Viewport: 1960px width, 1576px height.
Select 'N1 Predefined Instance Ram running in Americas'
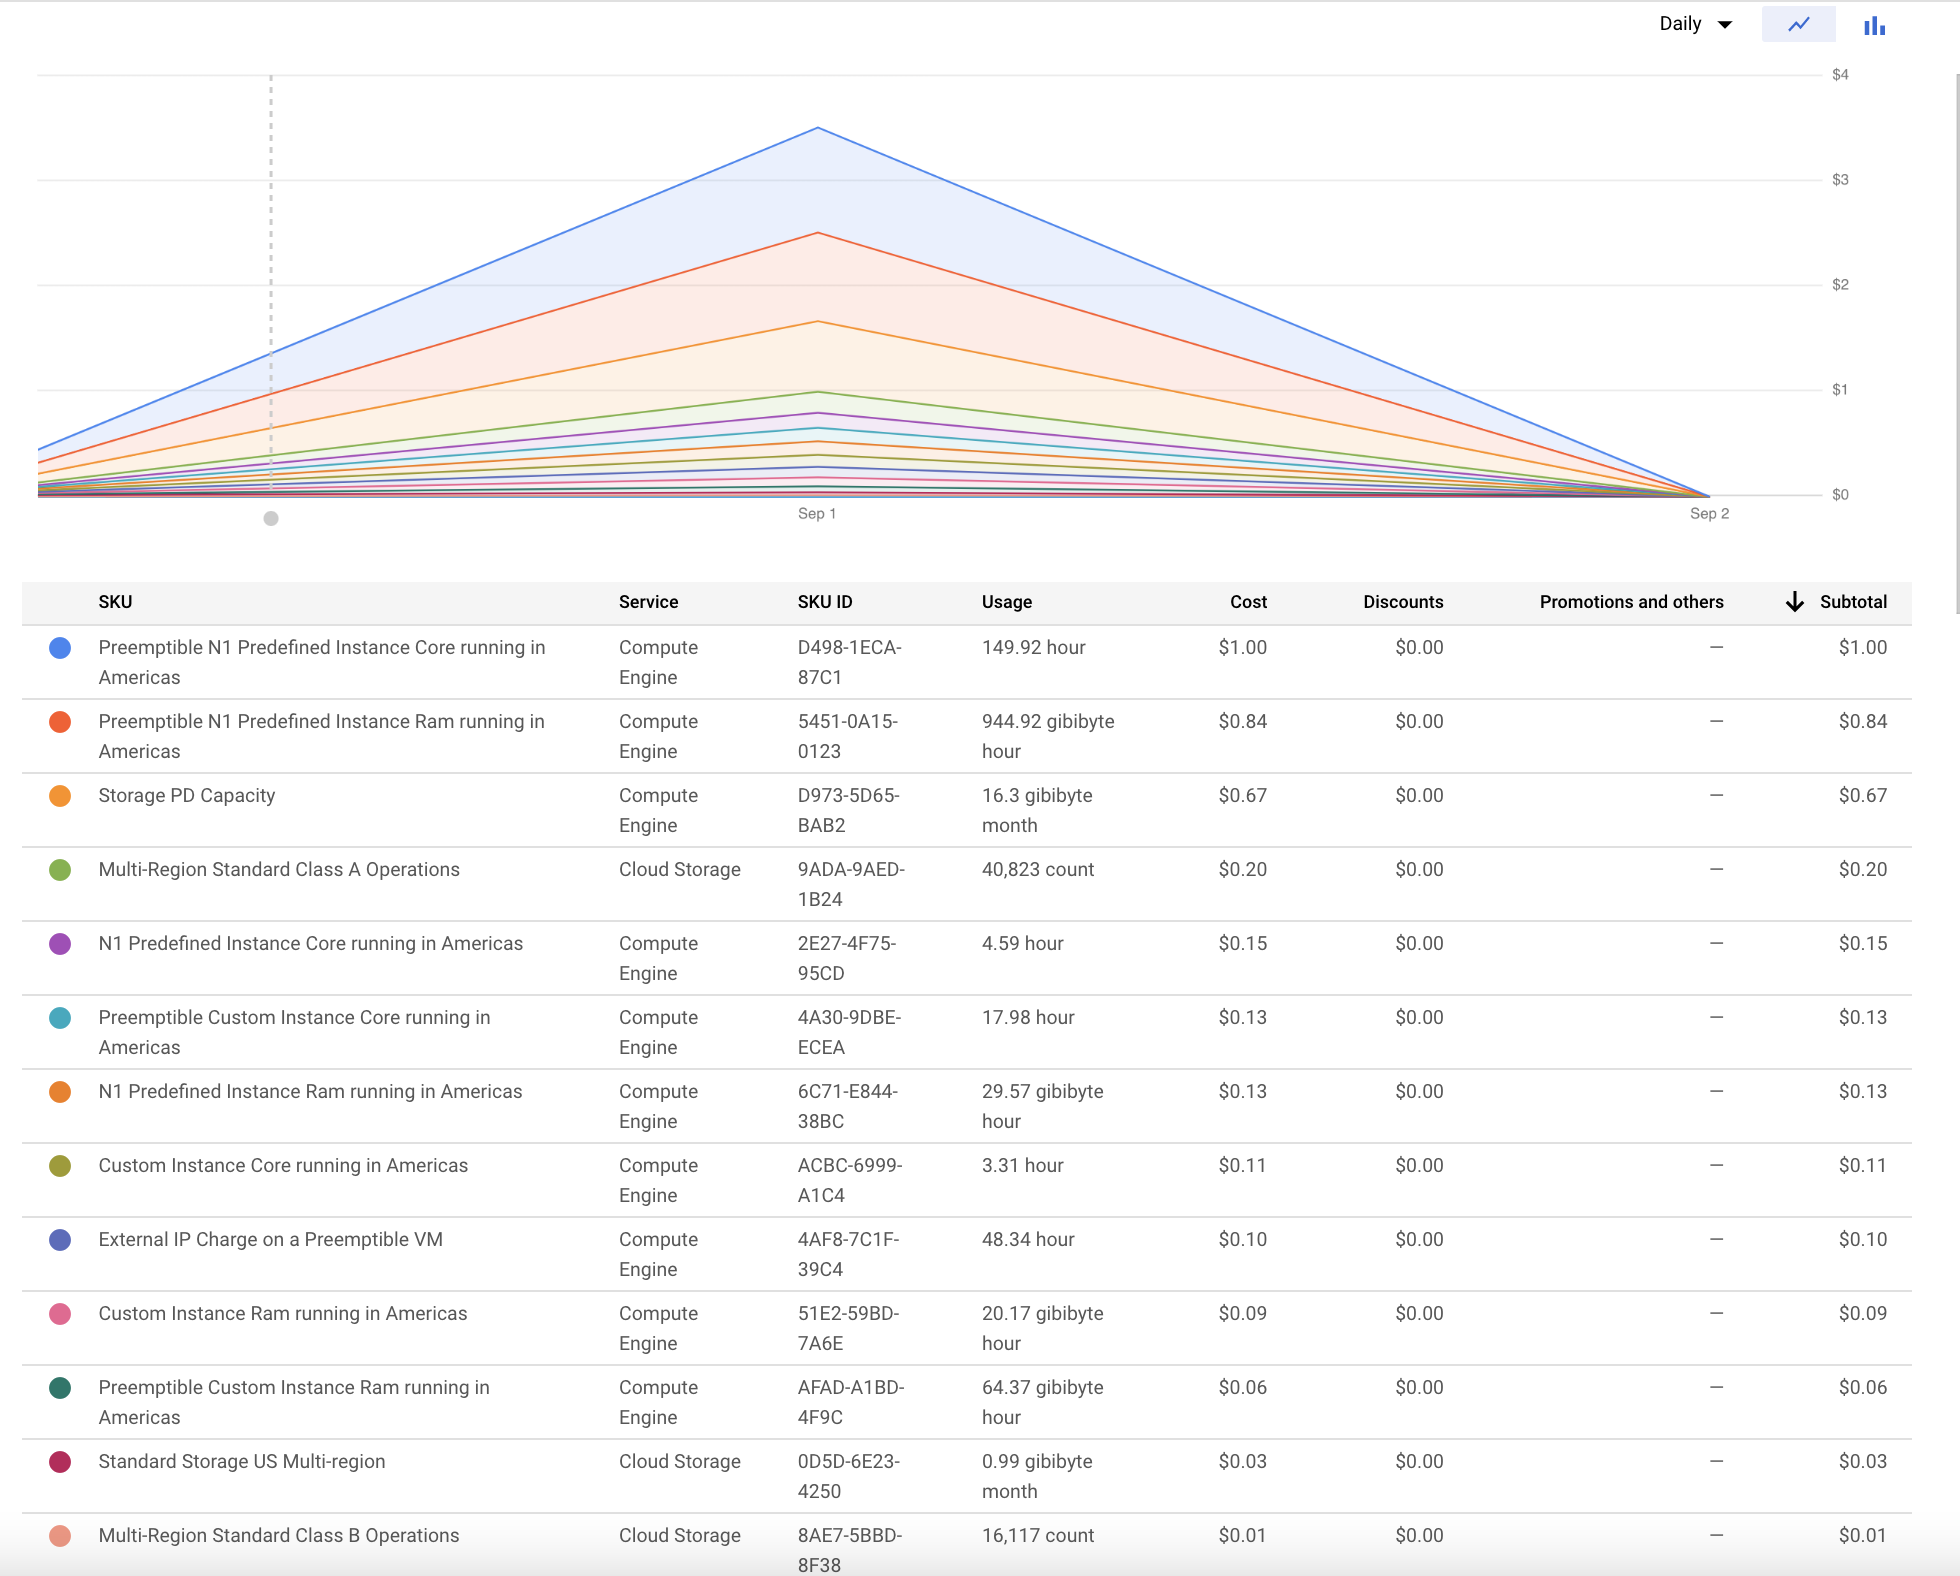310,1092
